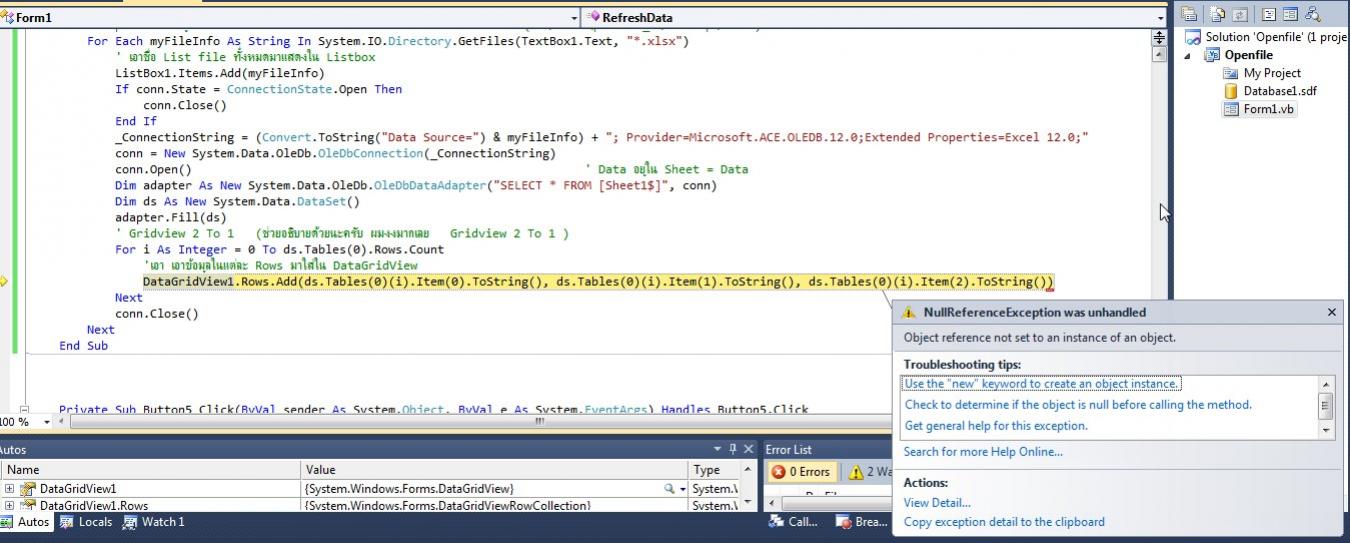This screenshot has width=1350, height=543.
Task: Click the Database1.sdf database icon
Action: click(1231, 91)
